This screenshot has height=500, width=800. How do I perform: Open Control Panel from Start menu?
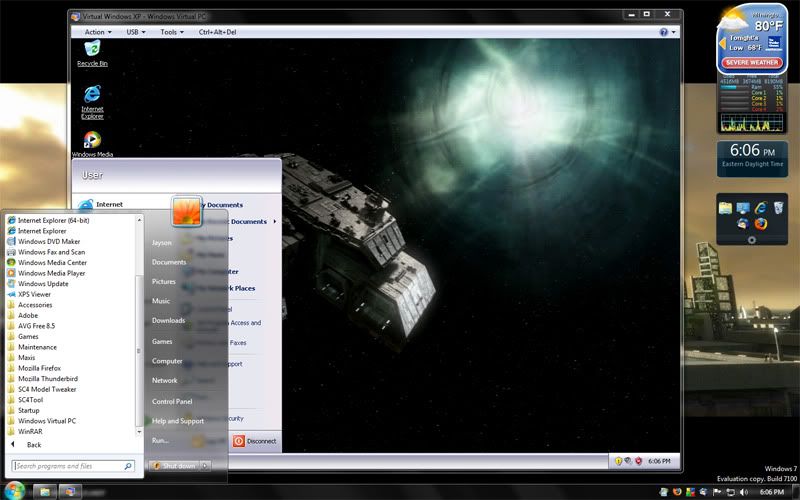pyautogui.click(x=172, y=402)
